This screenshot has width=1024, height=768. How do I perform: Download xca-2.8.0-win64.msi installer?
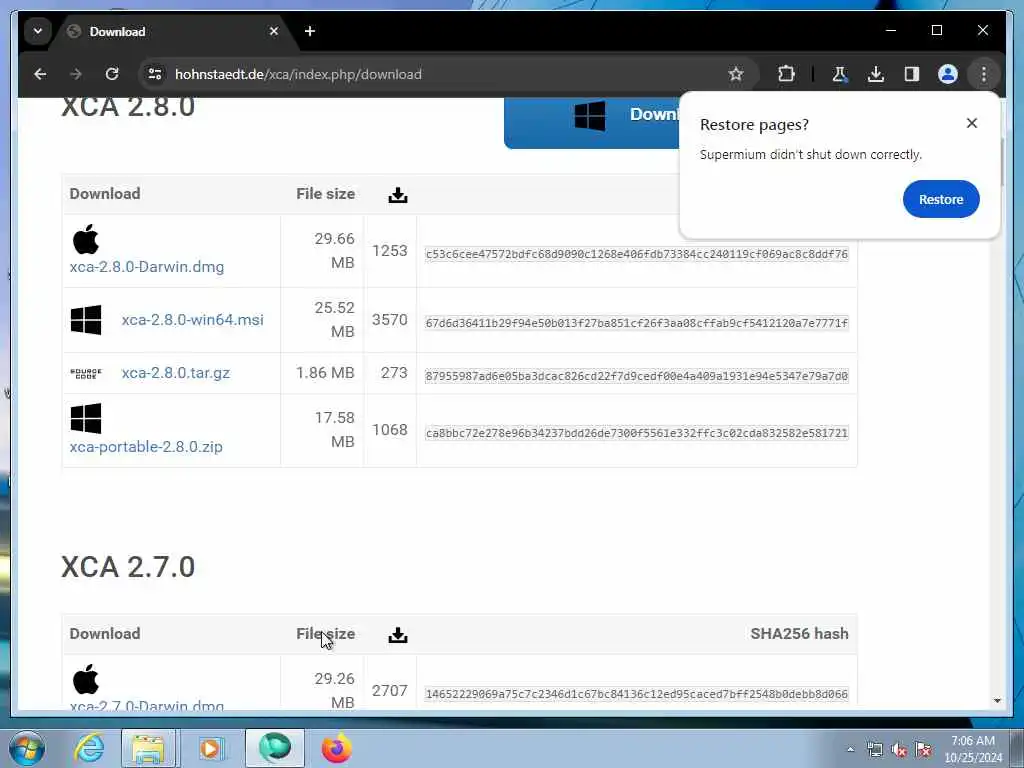[x=193, y=320]
